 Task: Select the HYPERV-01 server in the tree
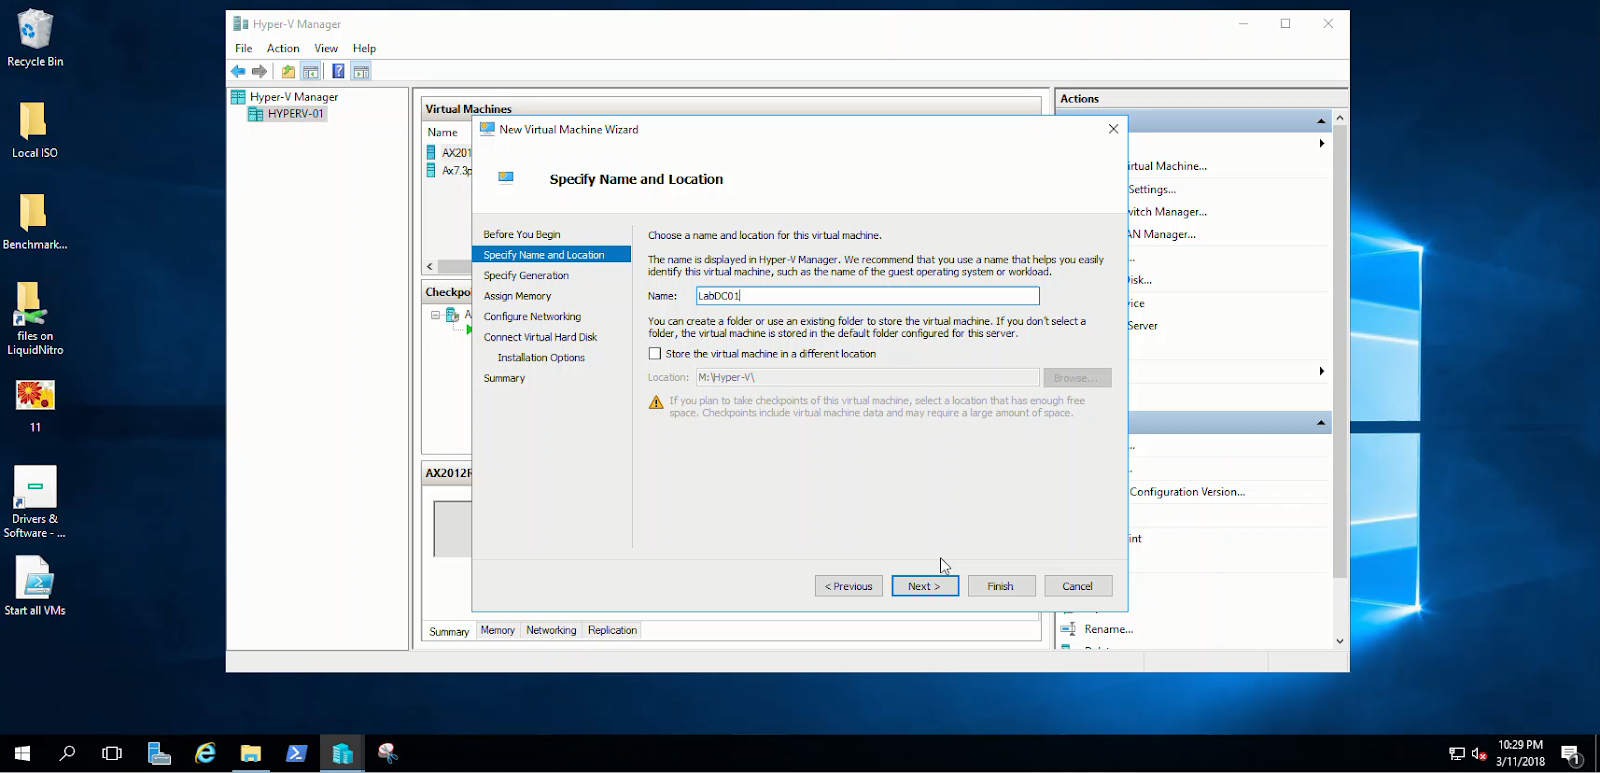[287, 114]
